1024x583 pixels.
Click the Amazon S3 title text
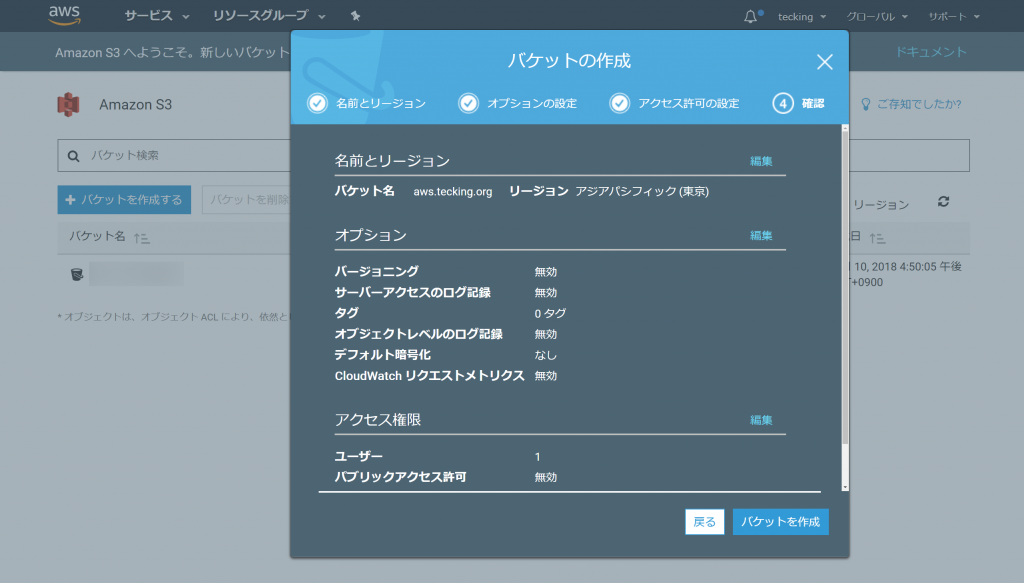(x=136, y=104)
